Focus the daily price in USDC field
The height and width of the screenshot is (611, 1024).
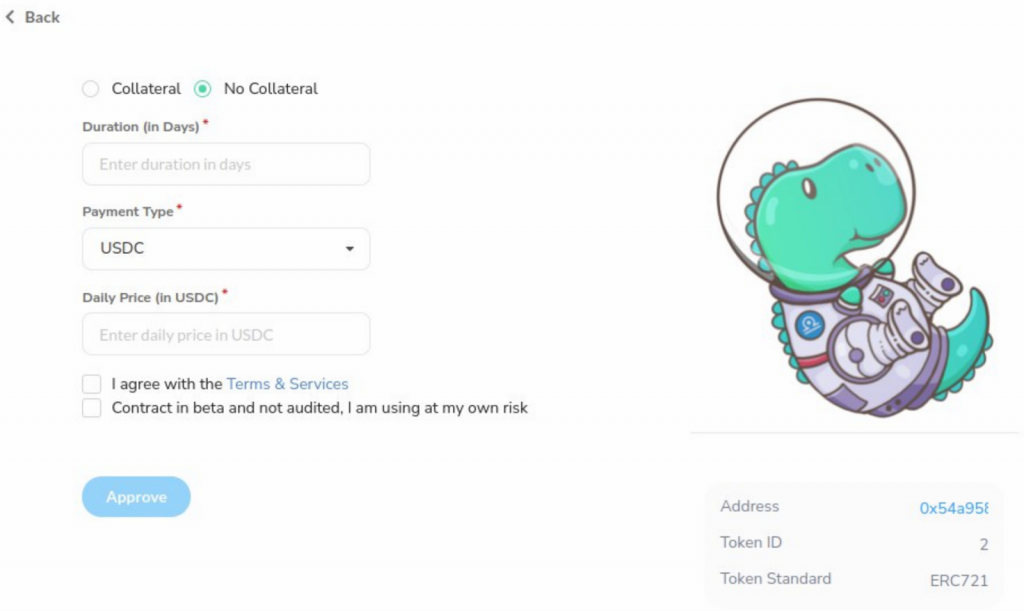point(226,335)
